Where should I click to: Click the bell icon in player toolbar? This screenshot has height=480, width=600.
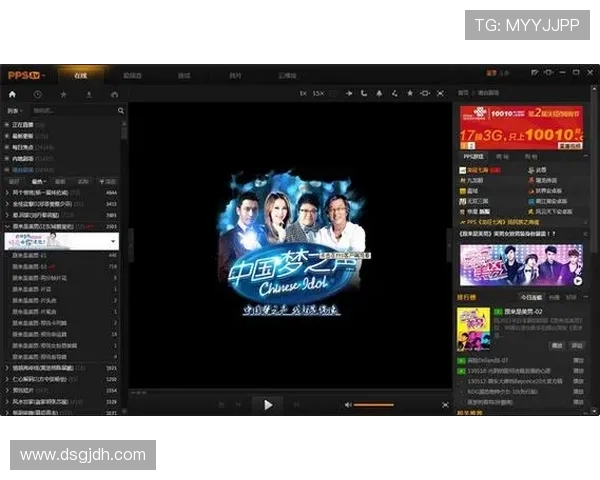pyautogui.click(x=379, y=92)
